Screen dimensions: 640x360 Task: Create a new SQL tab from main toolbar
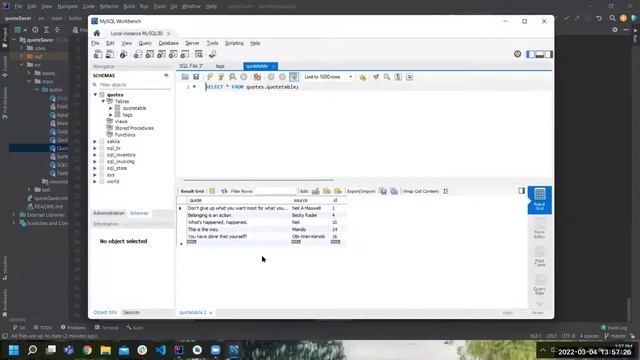click(x=98, y=54)
